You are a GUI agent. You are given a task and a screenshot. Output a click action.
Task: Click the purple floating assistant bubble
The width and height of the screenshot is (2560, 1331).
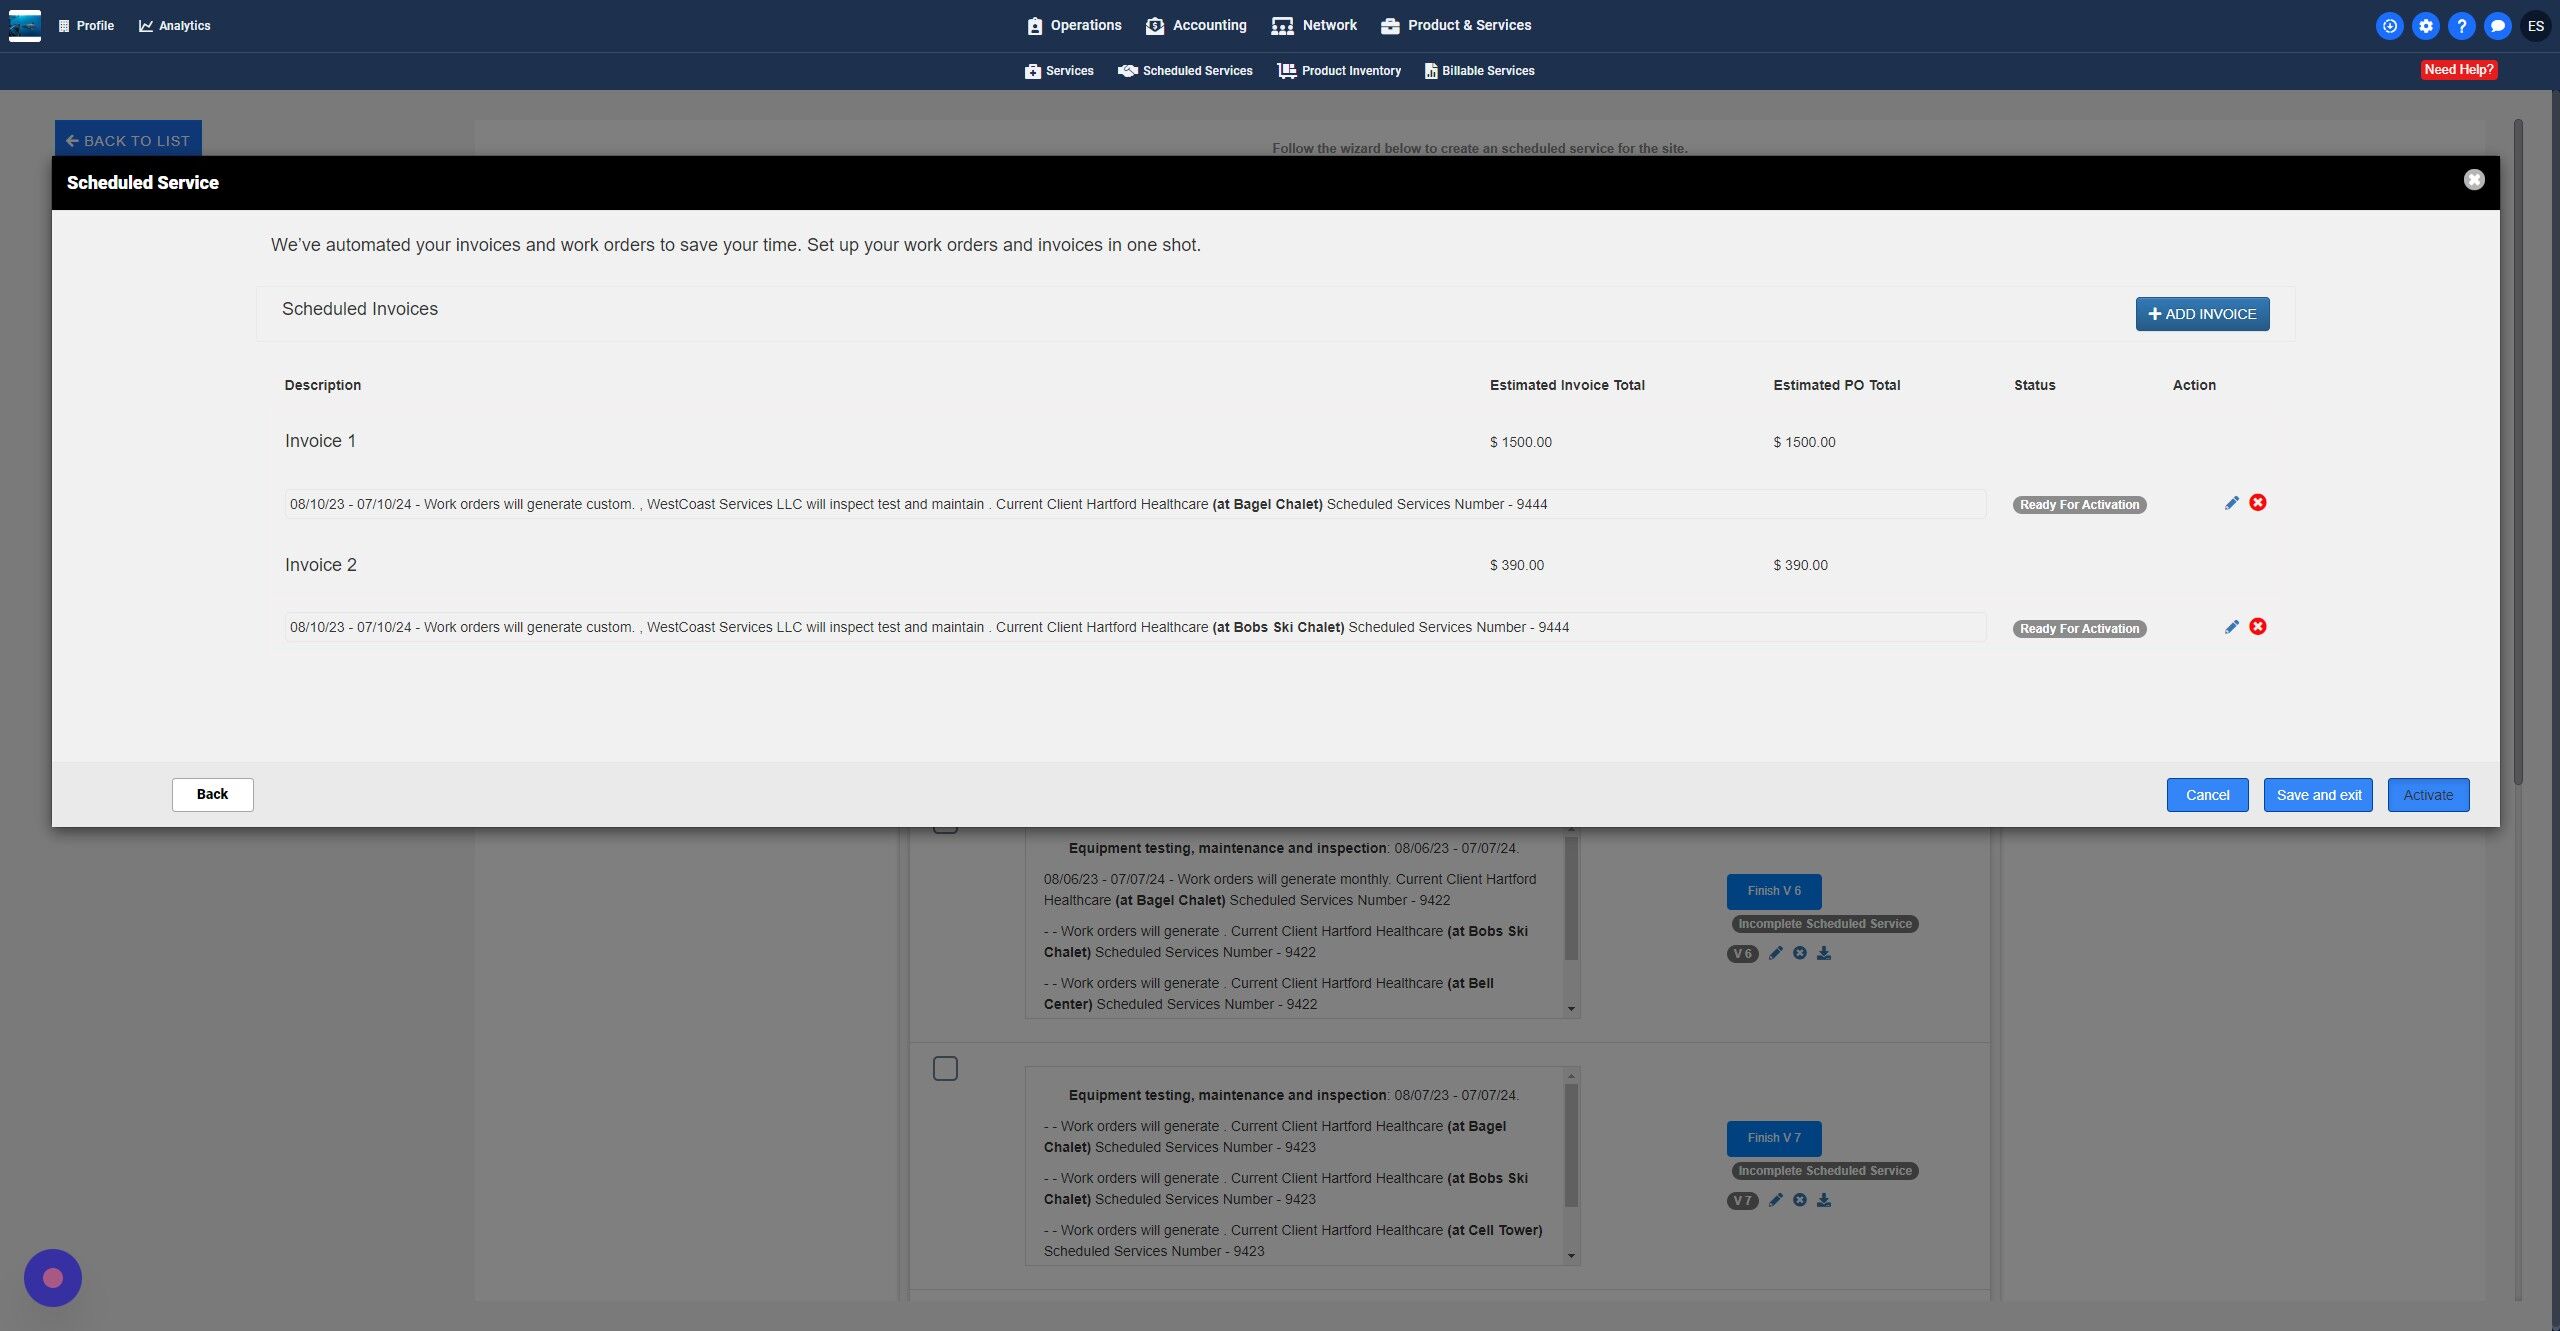pos(53,1277)
